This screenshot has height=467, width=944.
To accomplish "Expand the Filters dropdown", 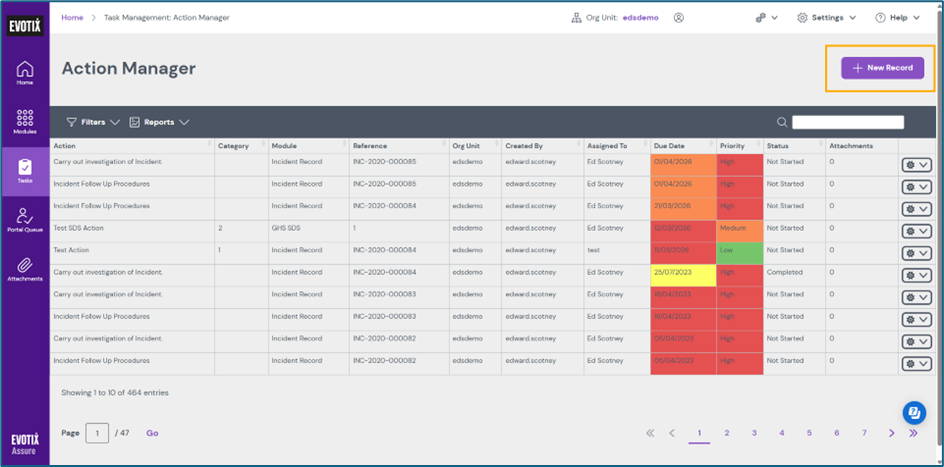I will pos(93,122).
